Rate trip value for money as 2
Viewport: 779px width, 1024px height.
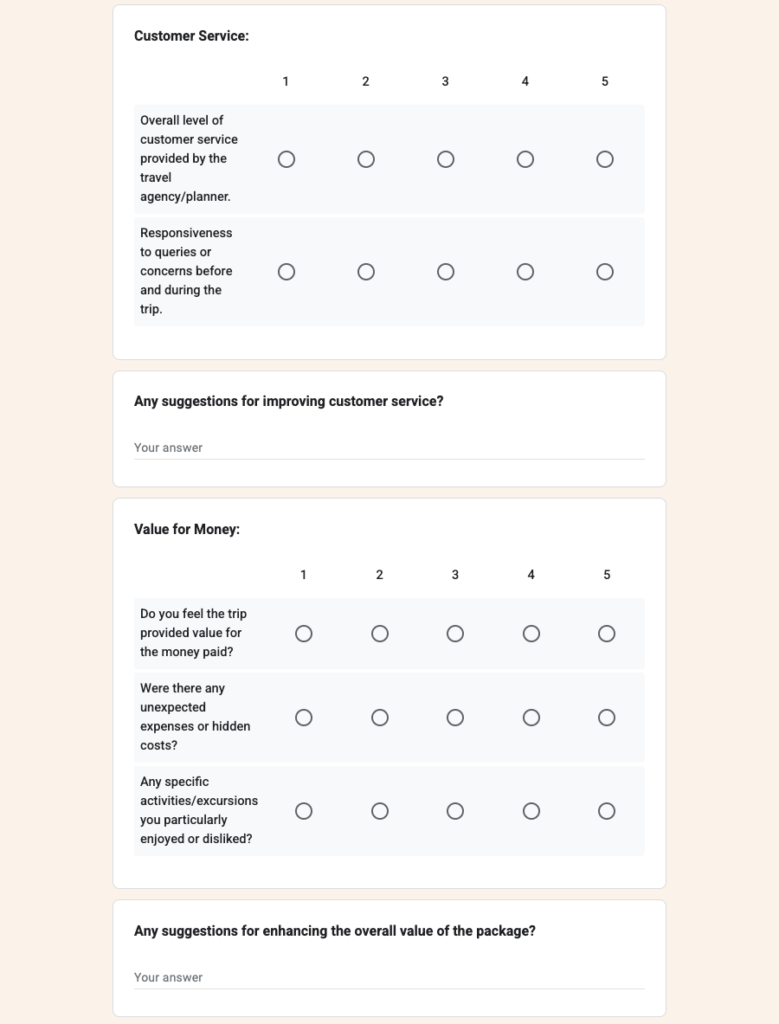tap(380, 633)
